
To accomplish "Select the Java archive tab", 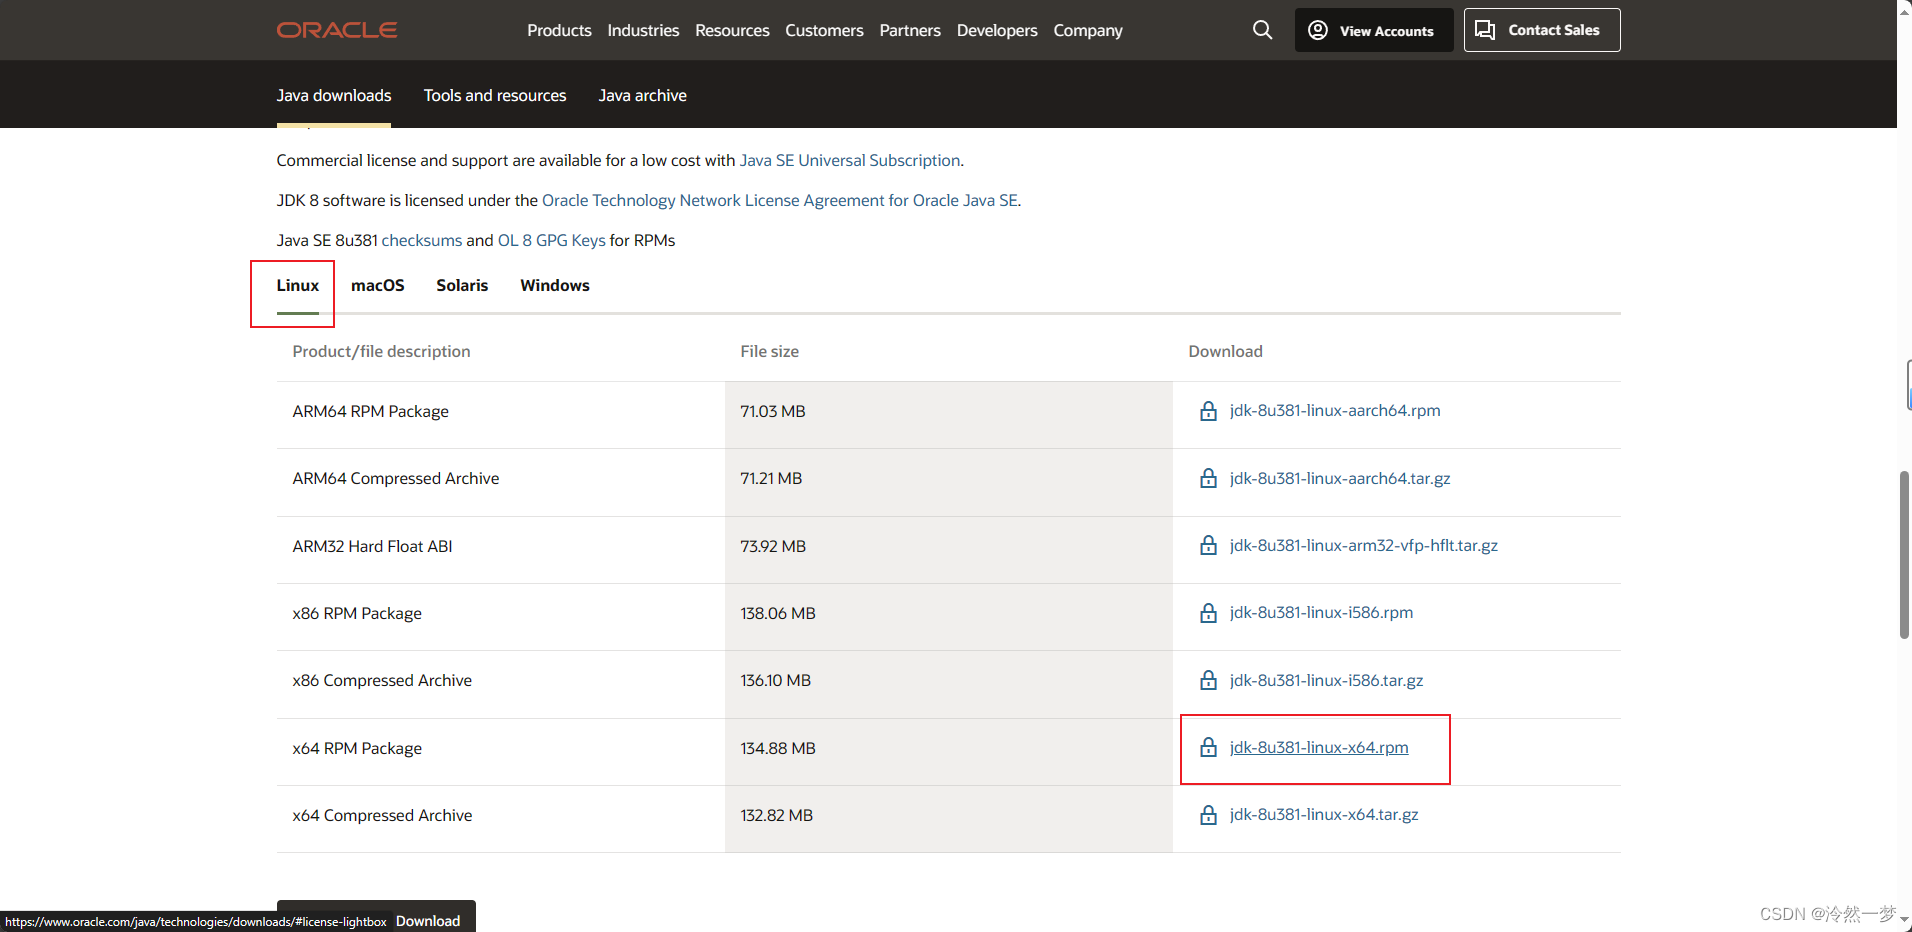I will tap(642, 95).
